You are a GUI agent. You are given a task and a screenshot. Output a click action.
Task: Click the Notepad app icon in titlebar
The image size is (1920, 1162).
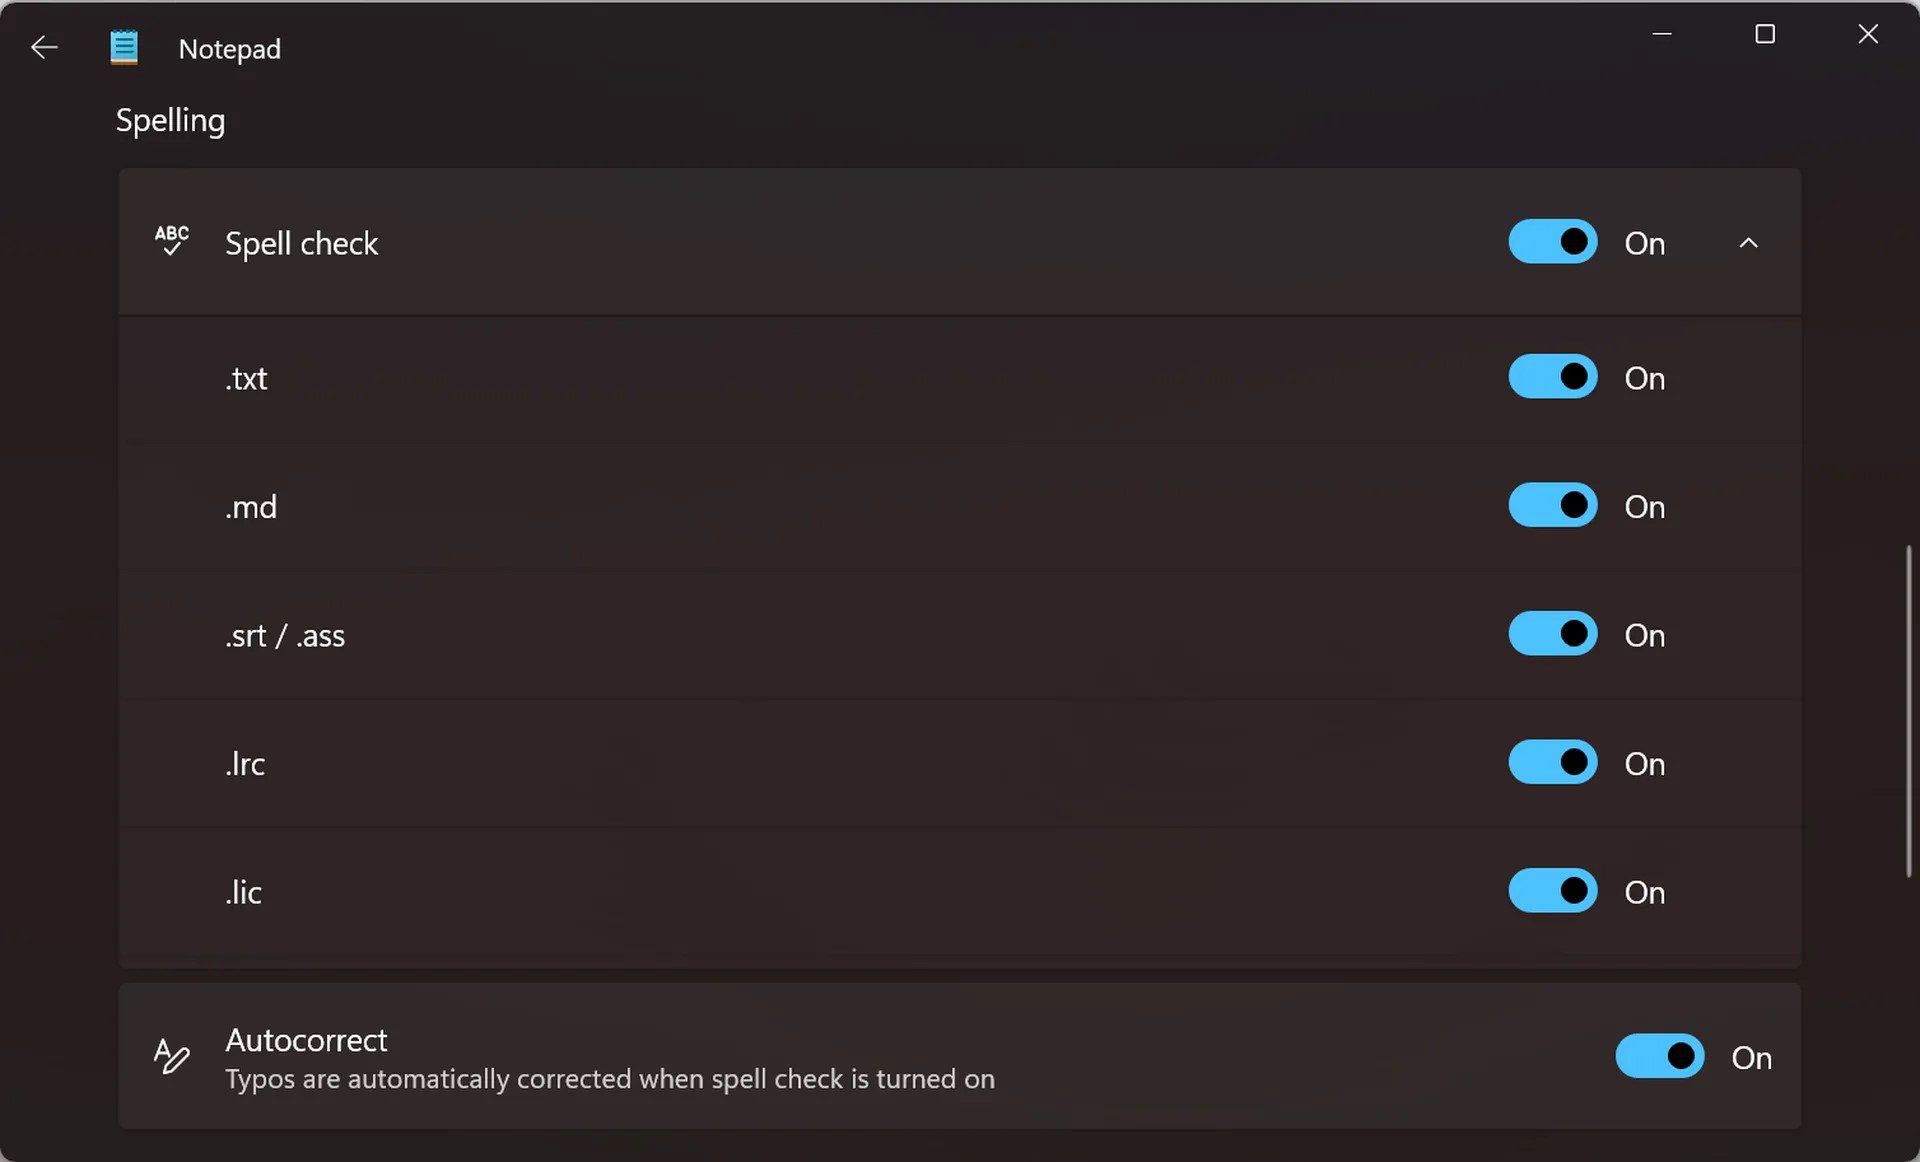pos(122,48)
